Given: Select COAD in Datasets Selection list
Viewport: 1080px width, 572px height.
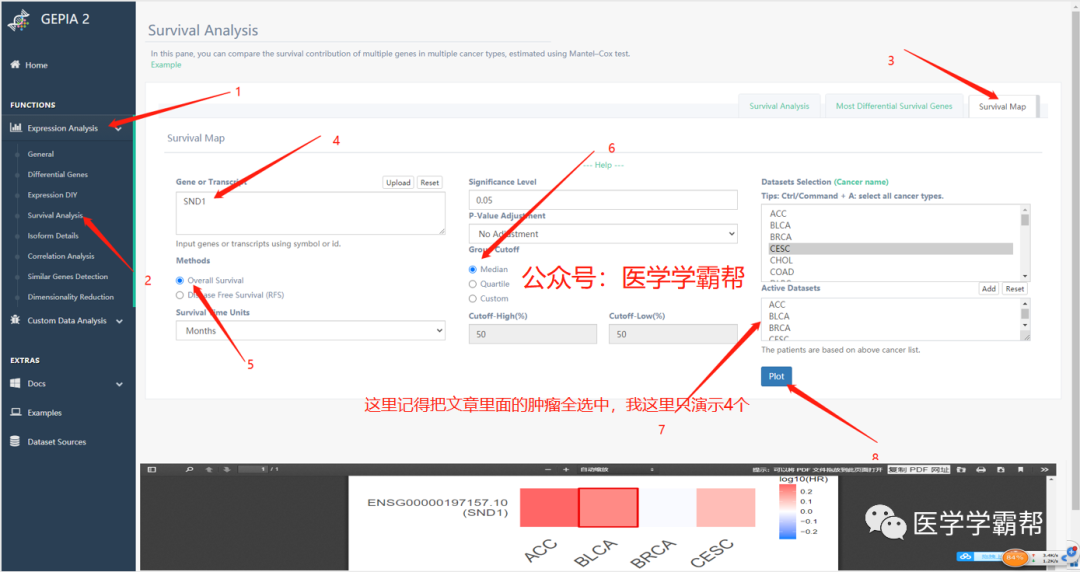Looking at the screenshot, I should pyautogui.click(x=891, y=272).
